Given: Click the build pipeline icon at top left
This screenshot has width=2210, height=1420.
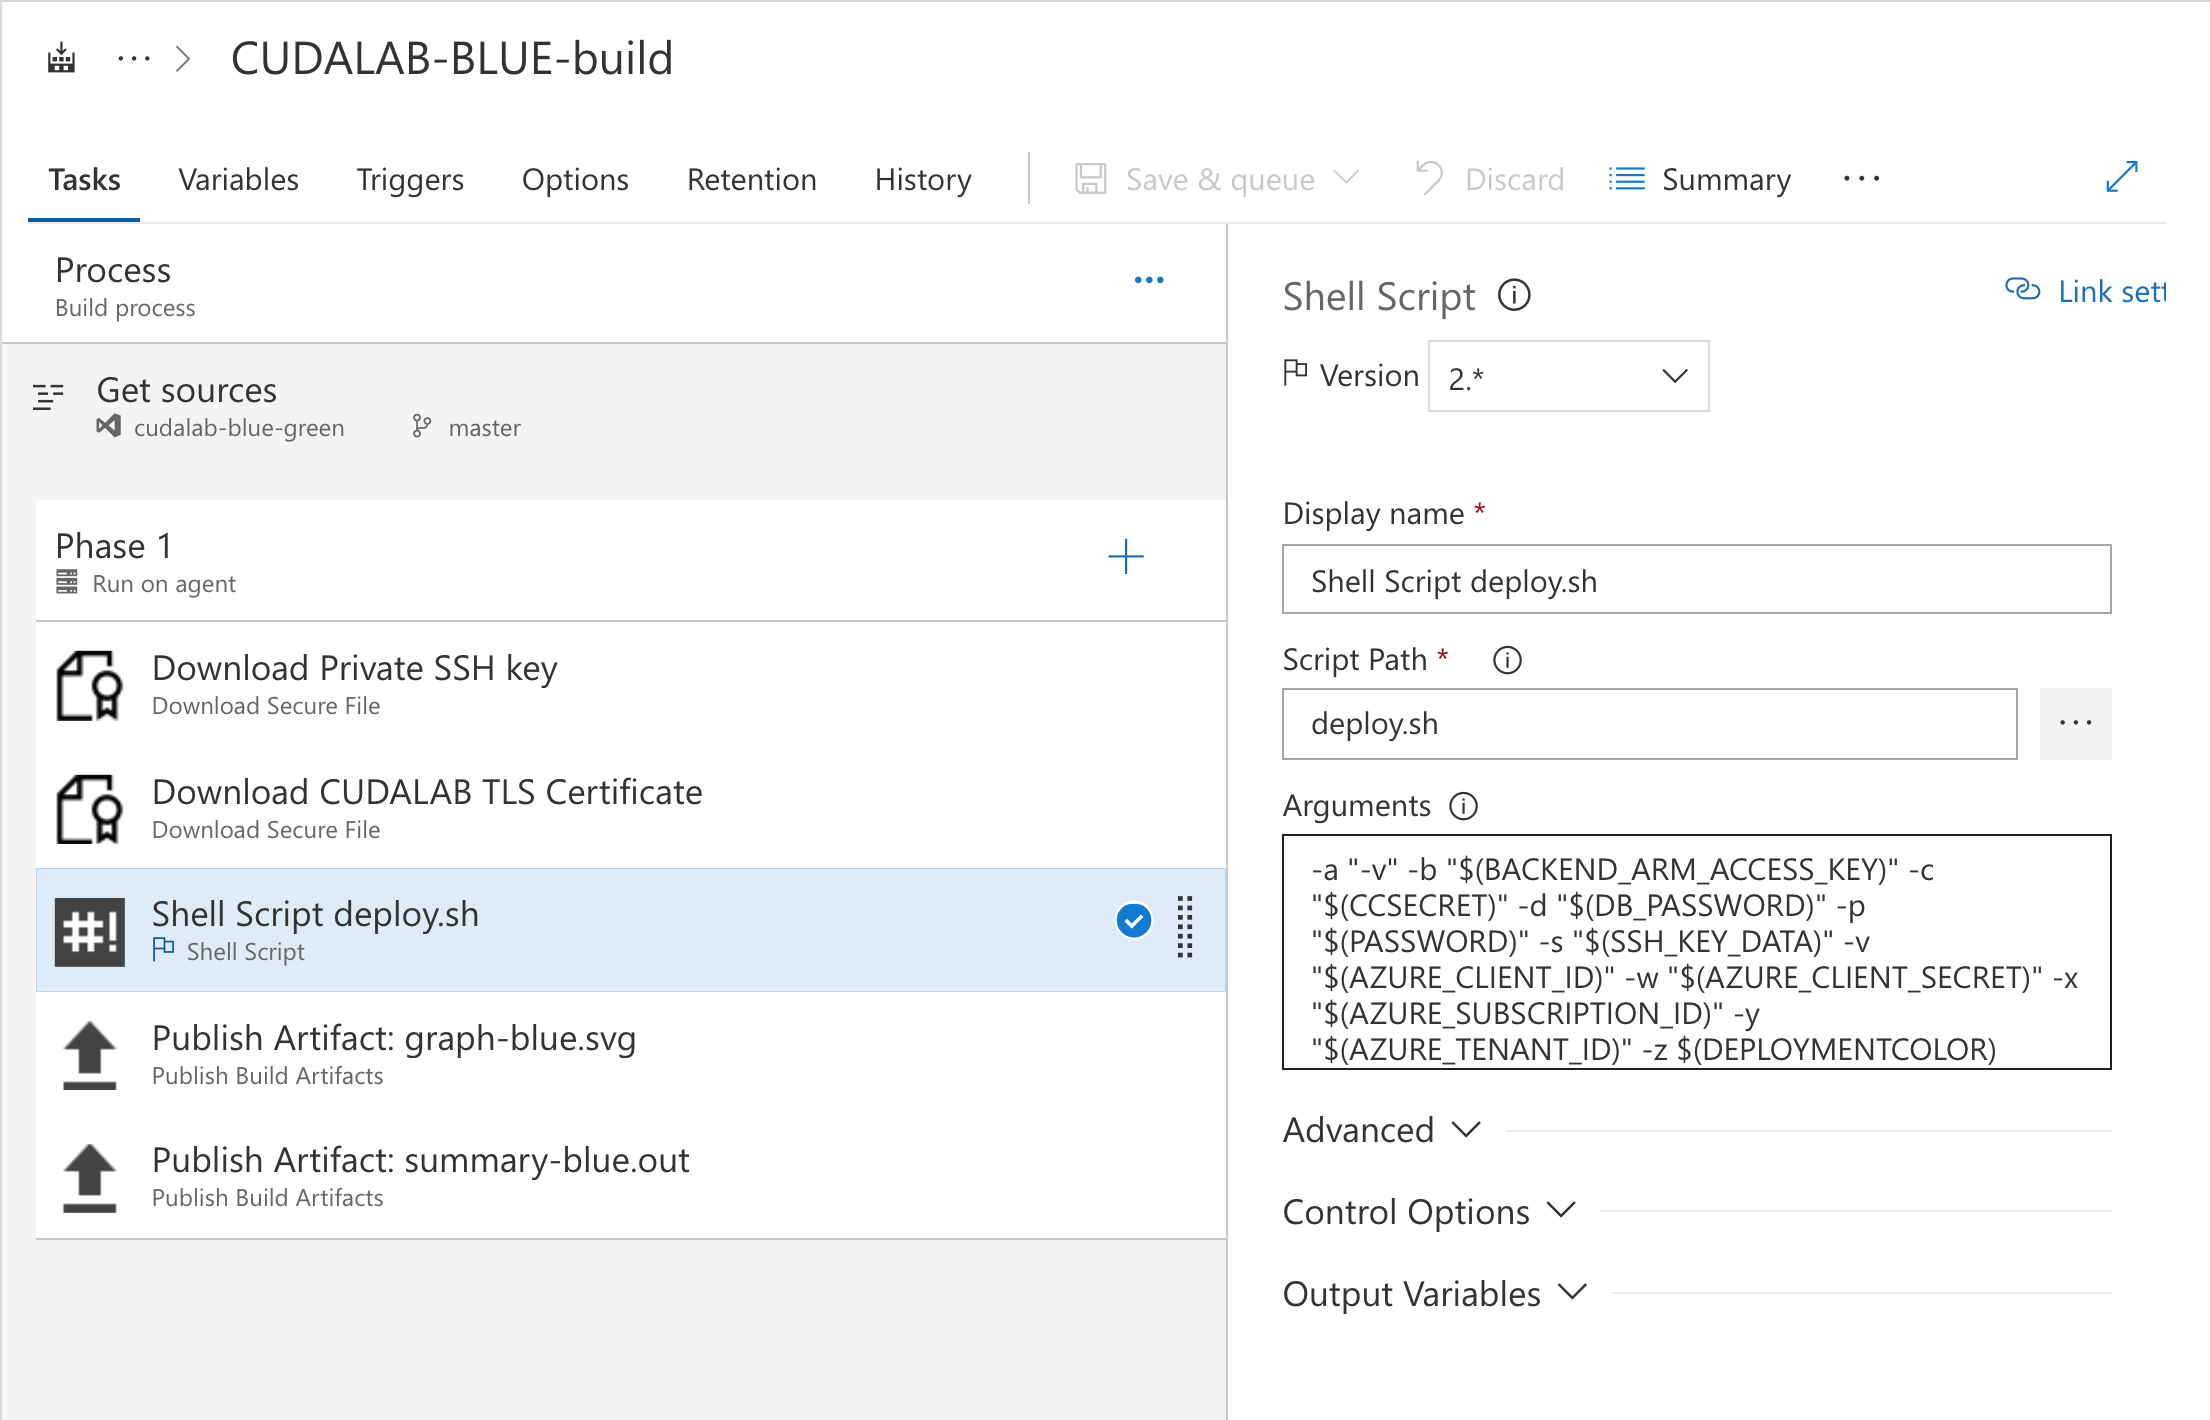Looking at the screenshot, I should pos(61,58).
